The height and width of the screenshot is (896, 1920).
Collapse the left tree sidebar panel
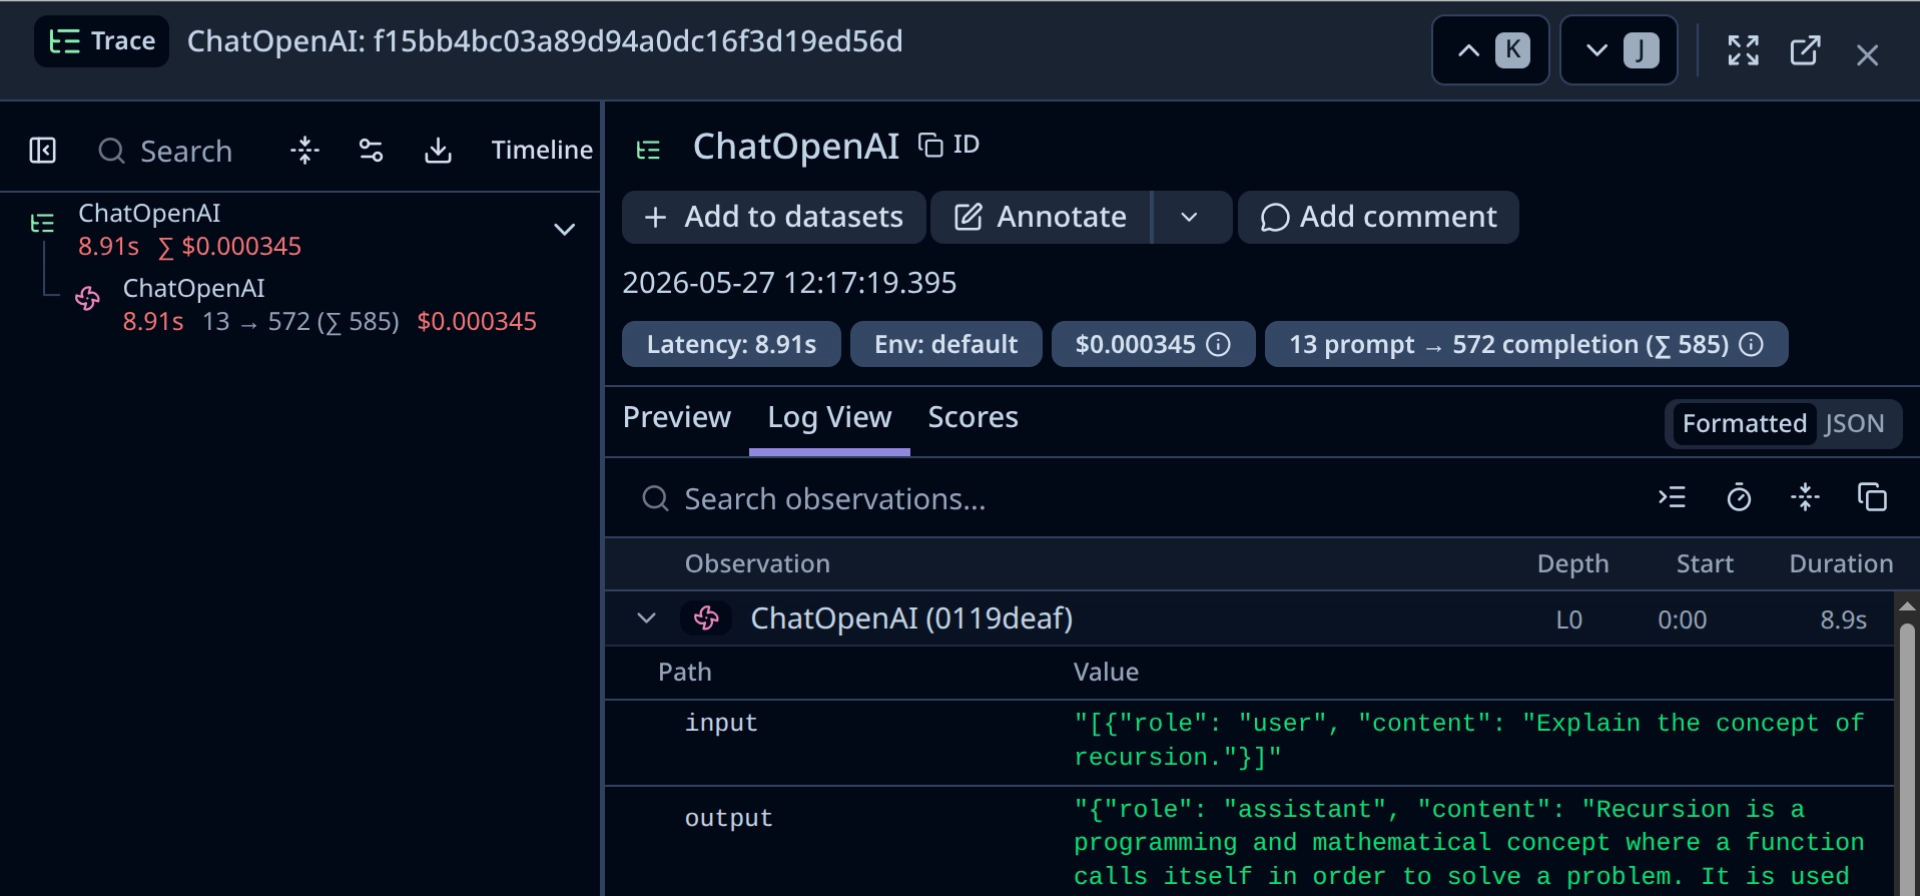pos(43,151)
